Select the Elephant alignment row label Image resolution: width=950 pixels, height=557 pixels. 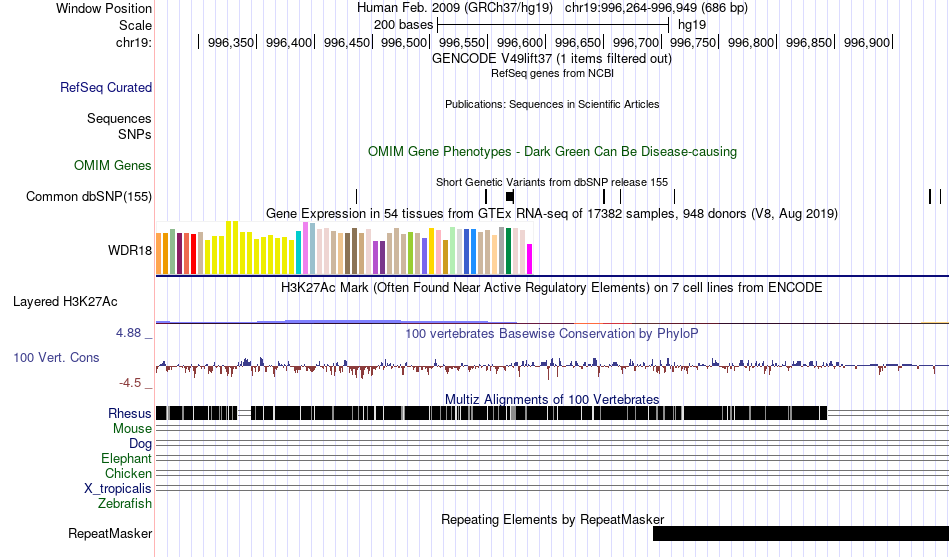pos(127,459)
